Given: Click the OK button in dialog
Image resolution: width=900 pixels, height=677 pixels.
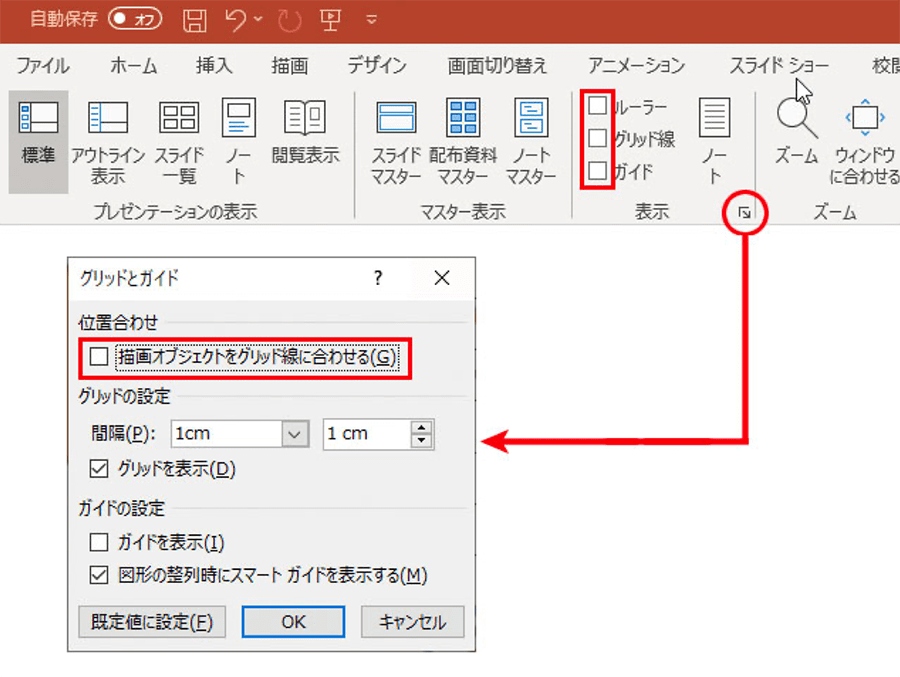Looking at the screenshot, I should (x=293, y=621).
